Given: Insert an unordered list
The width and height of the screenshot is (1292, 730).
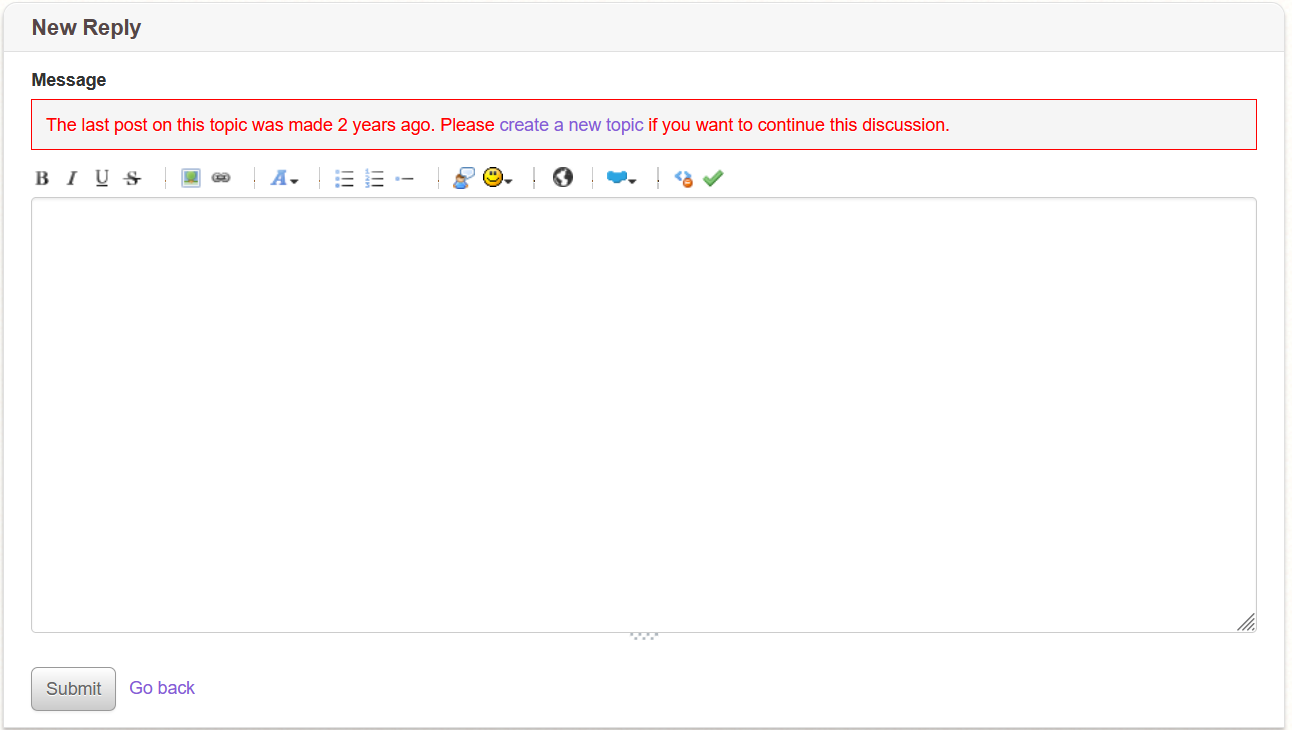Looking at the screenshot, I should pyautogui.click(x=344, y=178).
